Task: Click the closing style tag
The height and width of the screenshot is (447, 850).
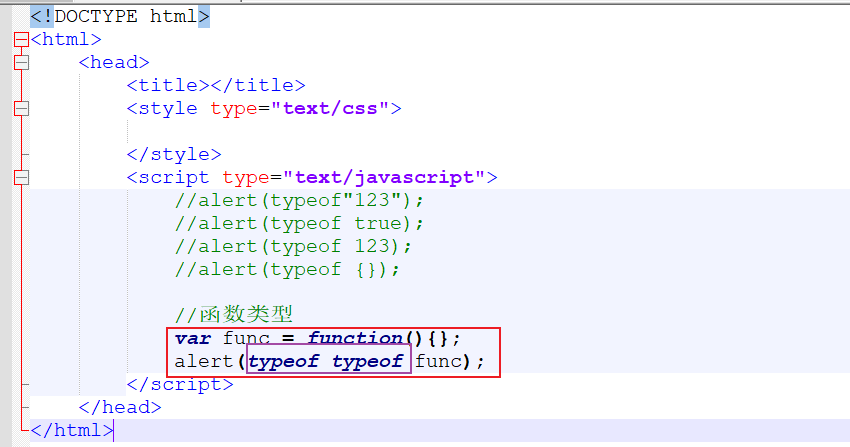Action: [x=174, y=154]
